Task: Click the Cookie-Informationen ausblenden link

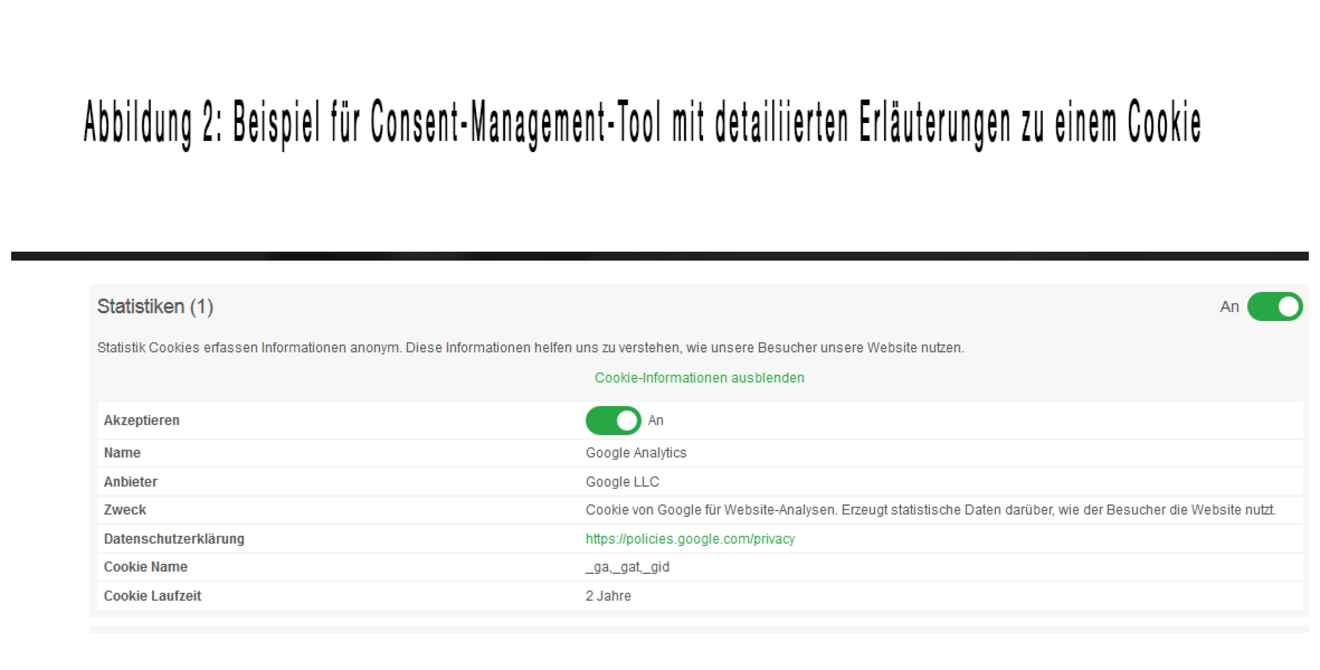Action: tap(699, 378)
